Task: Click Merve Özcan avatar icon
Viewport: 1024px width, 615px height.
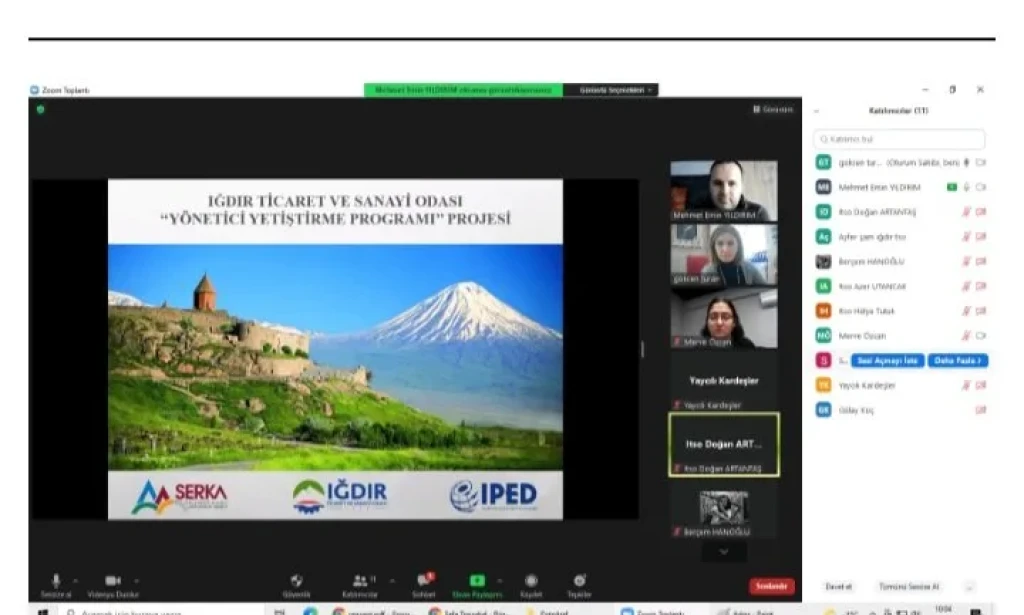Action: pyautogui.click(x=824, y=336)
